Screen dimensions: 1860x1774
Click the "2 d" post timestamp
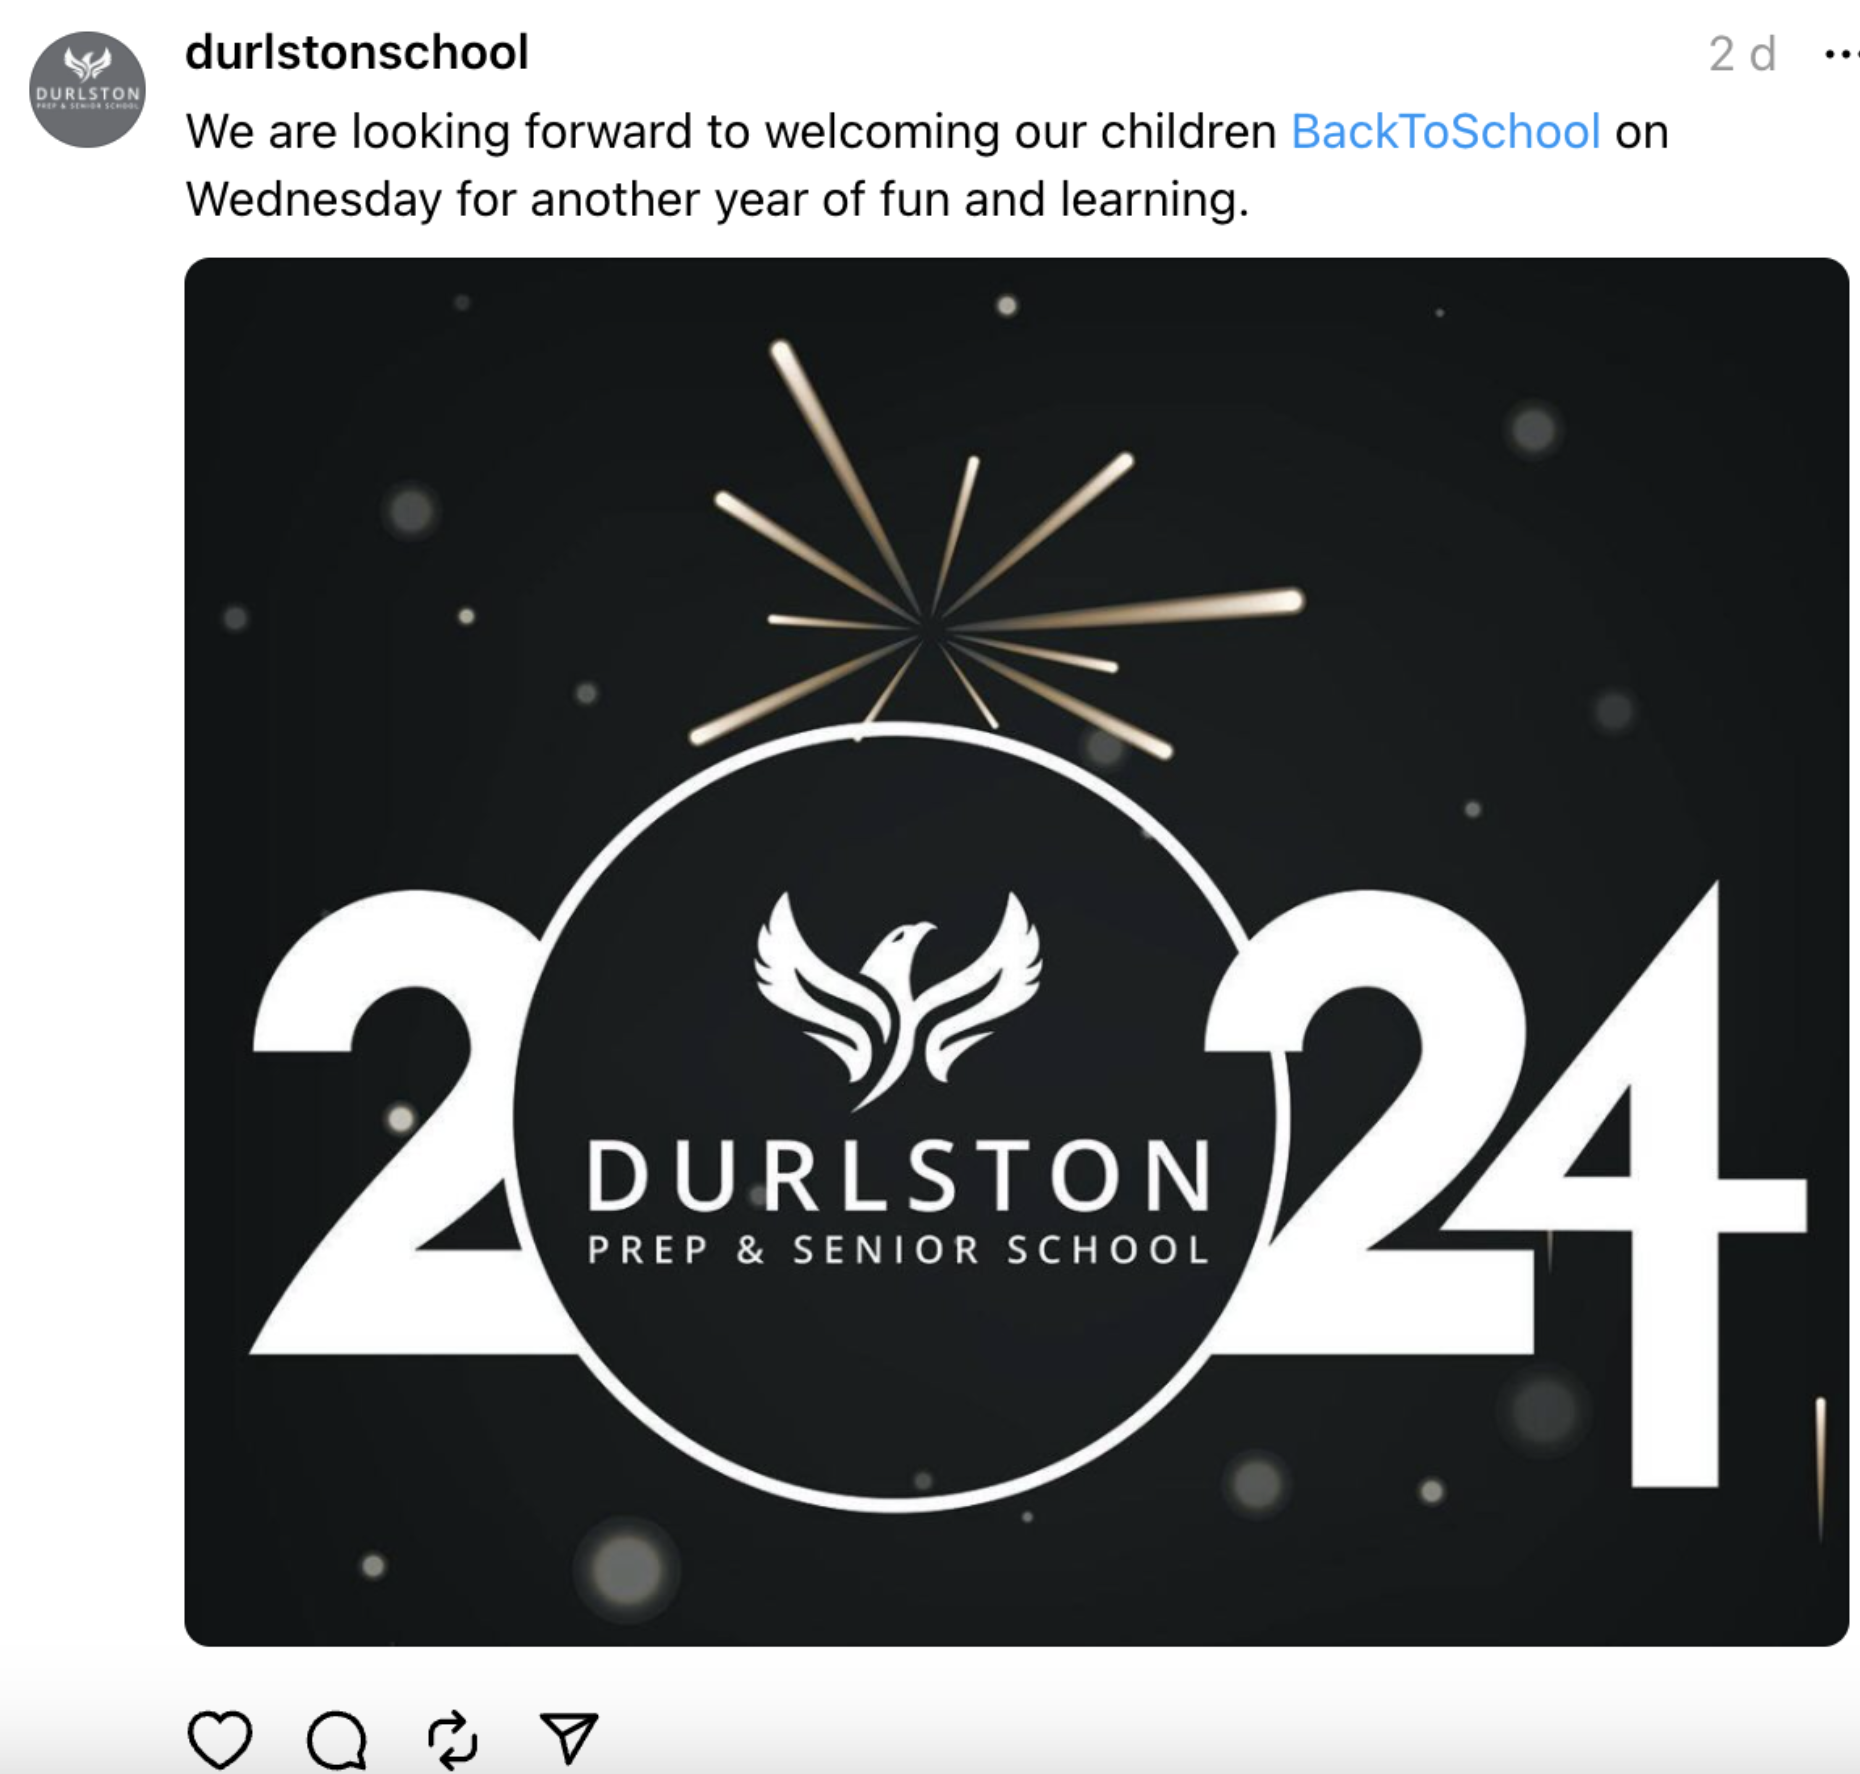[1742, 54]
